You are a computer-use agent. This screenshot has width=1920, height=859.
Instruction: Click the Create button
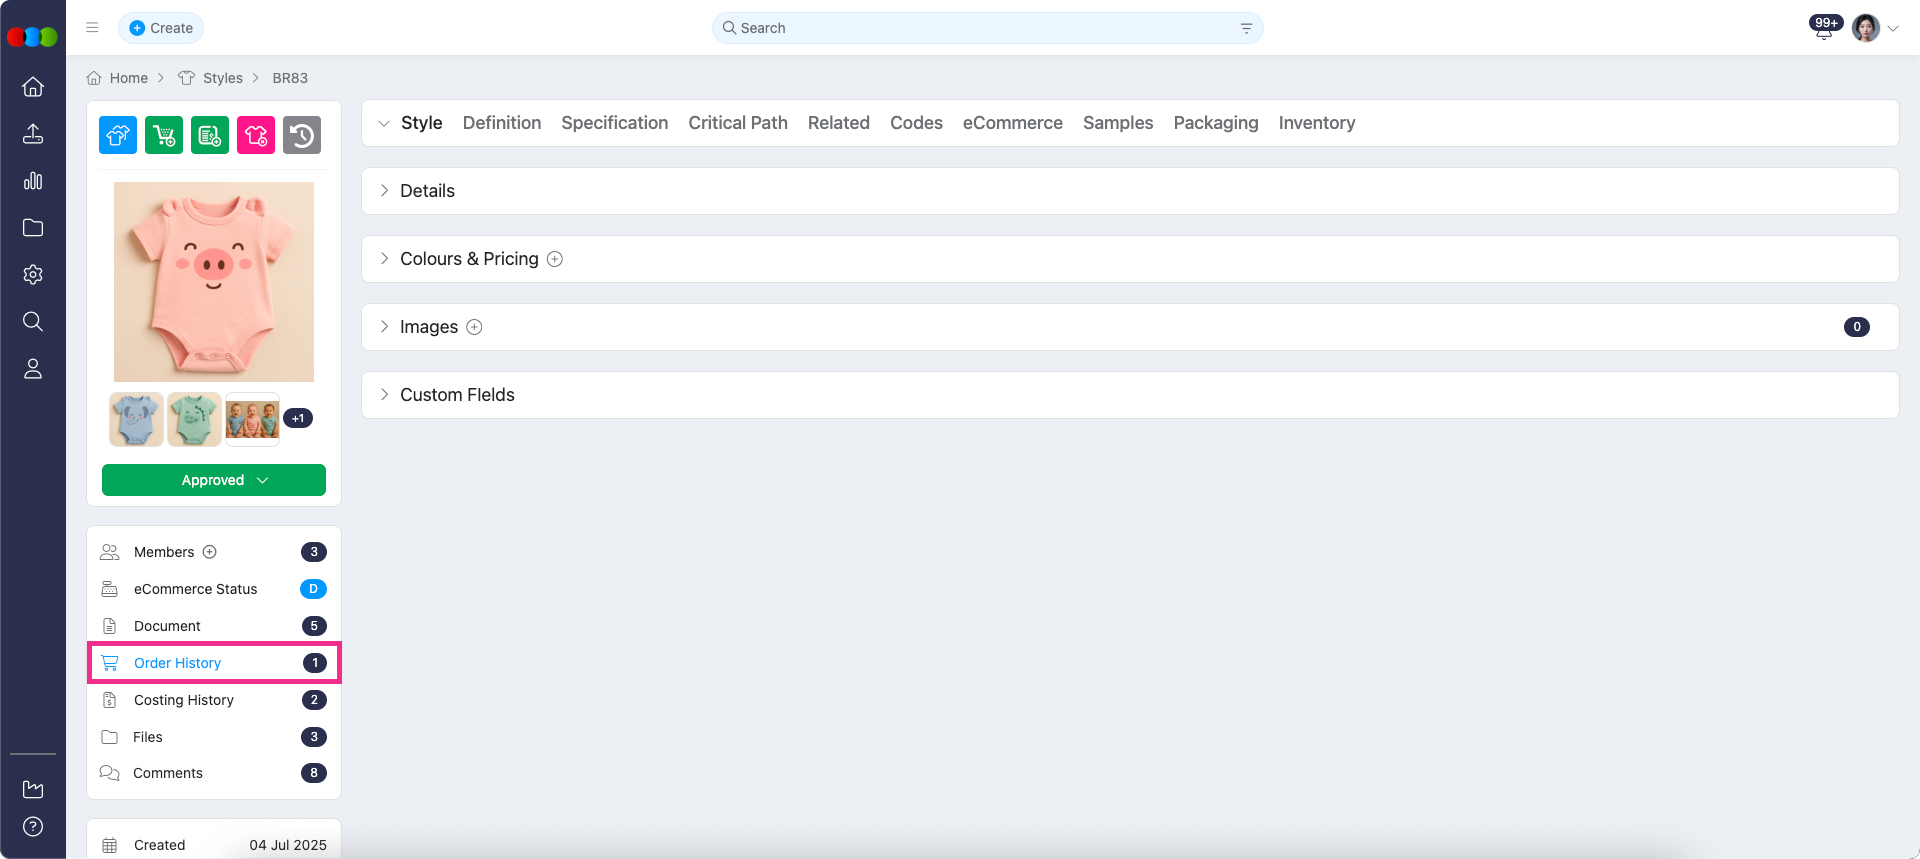click(161, 28)
